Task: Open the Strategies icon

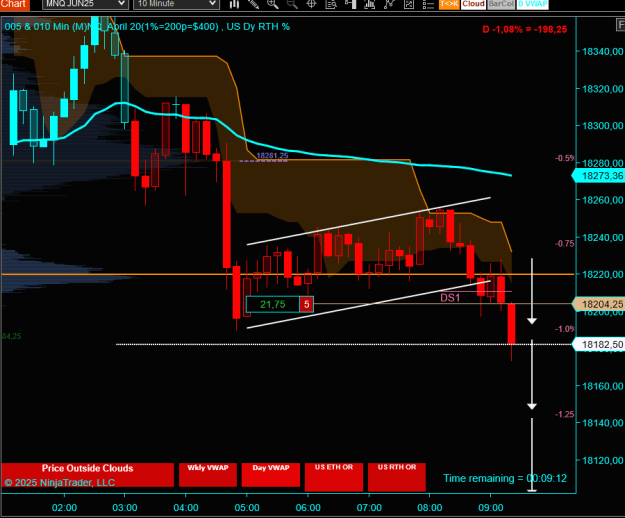Action: click(389, 4)
